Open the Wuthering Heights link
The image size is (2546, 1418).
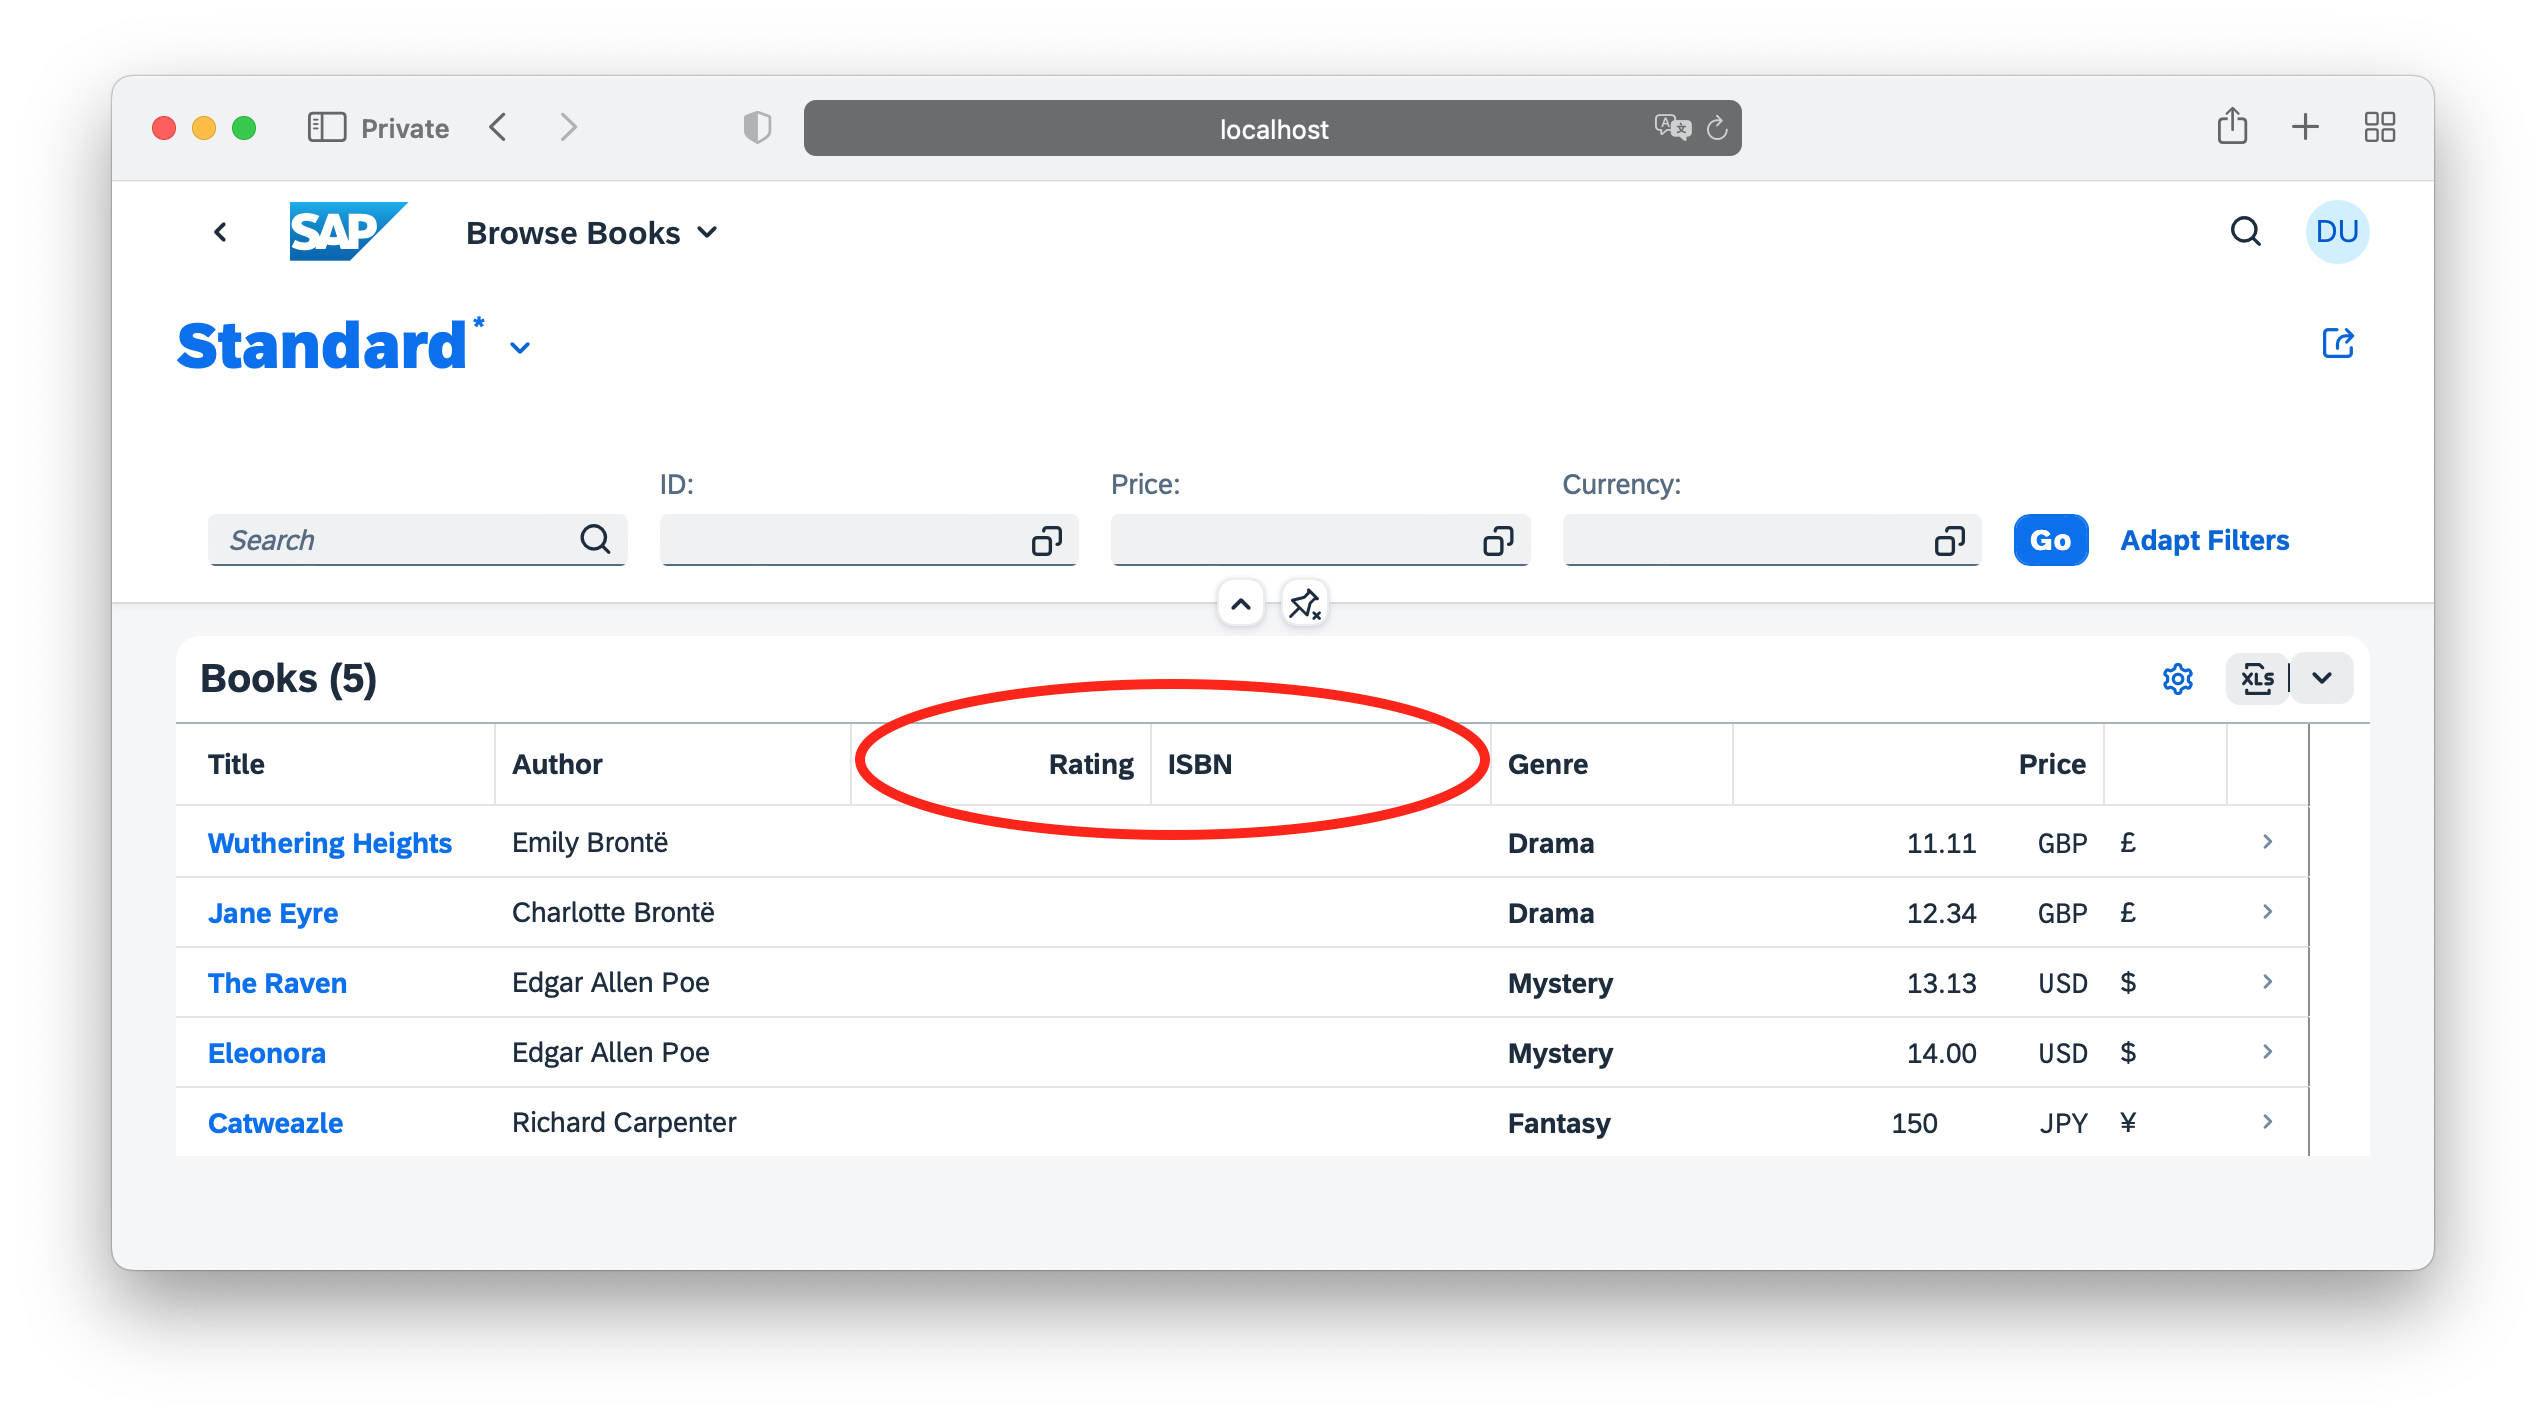[329, 843]
